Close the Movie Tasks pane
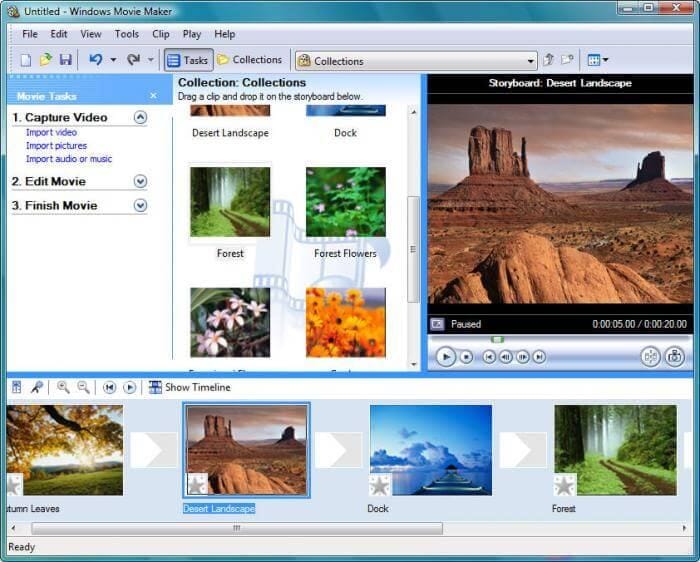The width and height of the screenshot is (700, 562). click(x=153, y=96)
